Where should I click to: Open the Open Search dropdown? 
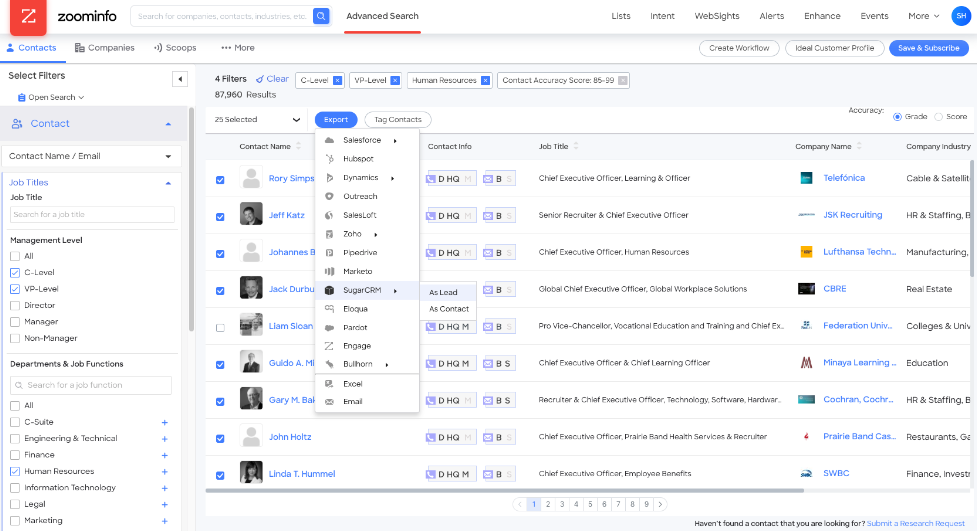[51, 97]
